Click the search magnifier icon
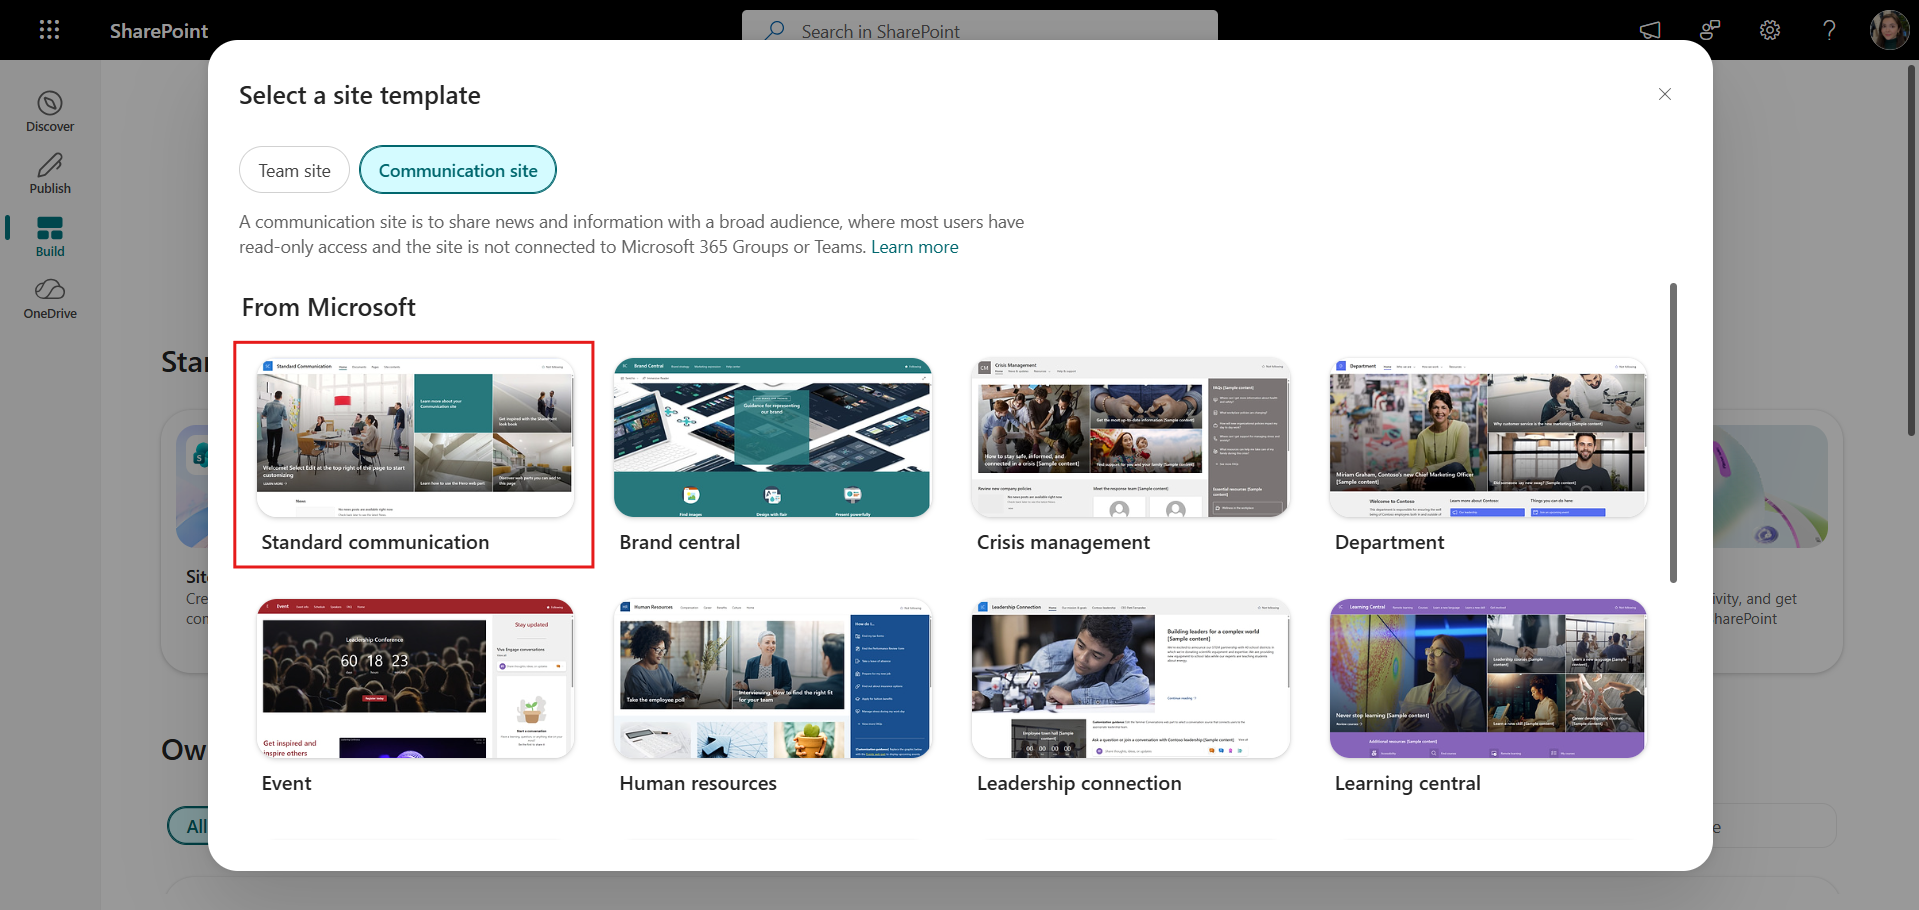This screenshot has height=910, width=1919. 775,30
